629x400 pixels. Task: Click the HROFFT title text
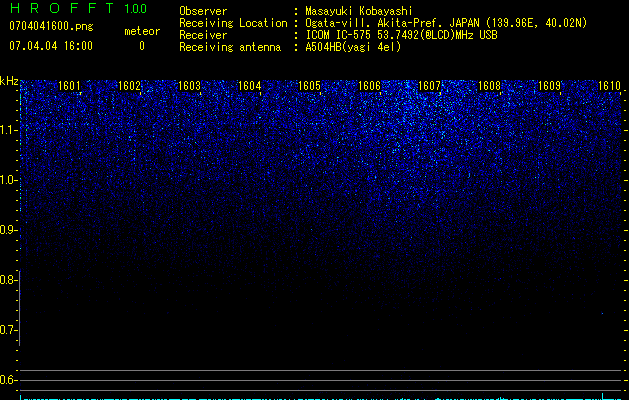[62, 8]
